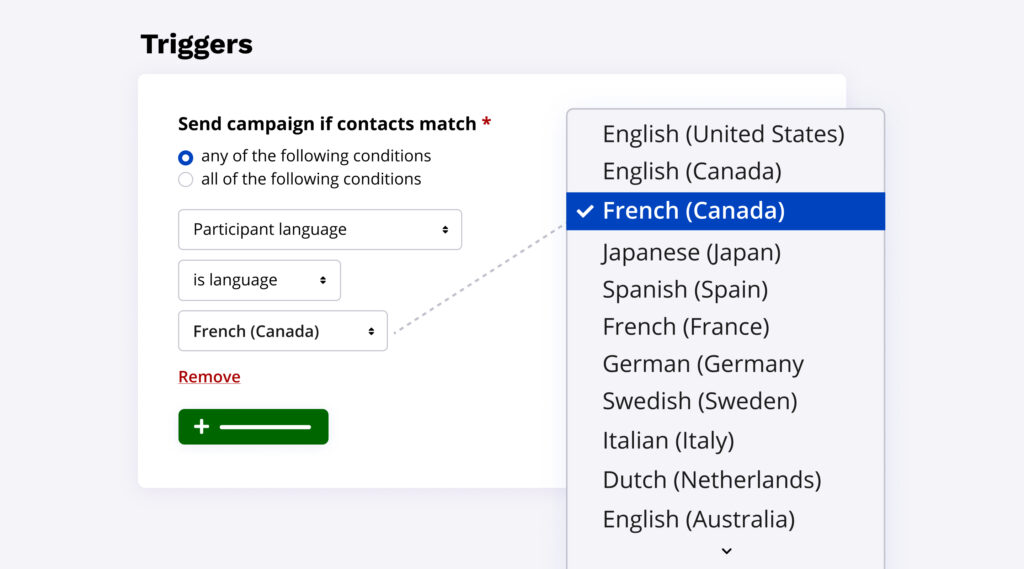The width and height of the screenshot is (1024, 569).
Task: Click the green plus add button
Action: click(253, 427)
